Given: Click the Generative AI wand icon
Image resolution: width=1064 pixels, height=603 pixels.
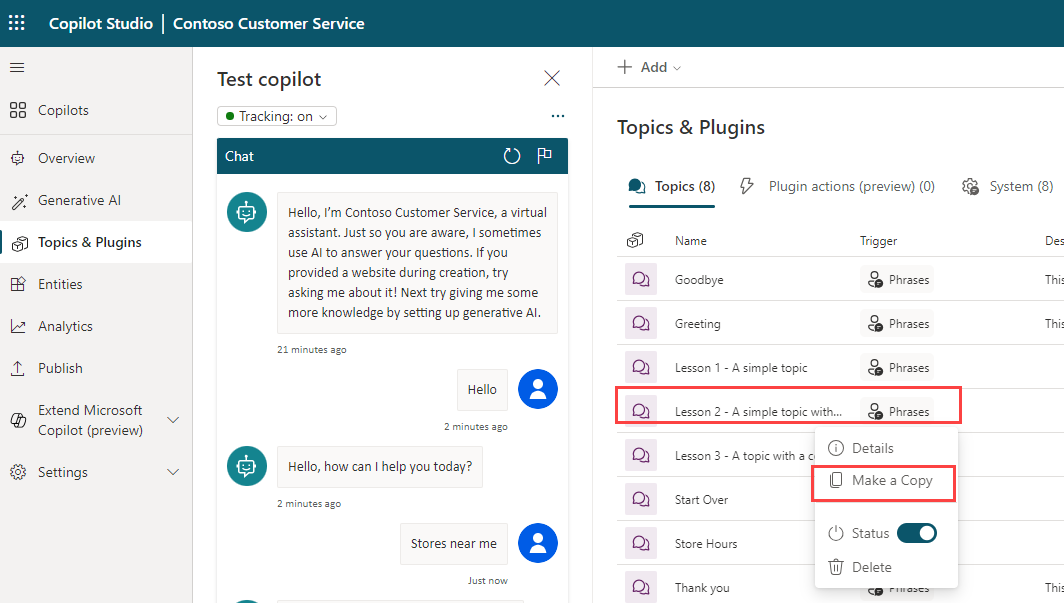Looking at the screenshot, I should (x=19, y=201).
